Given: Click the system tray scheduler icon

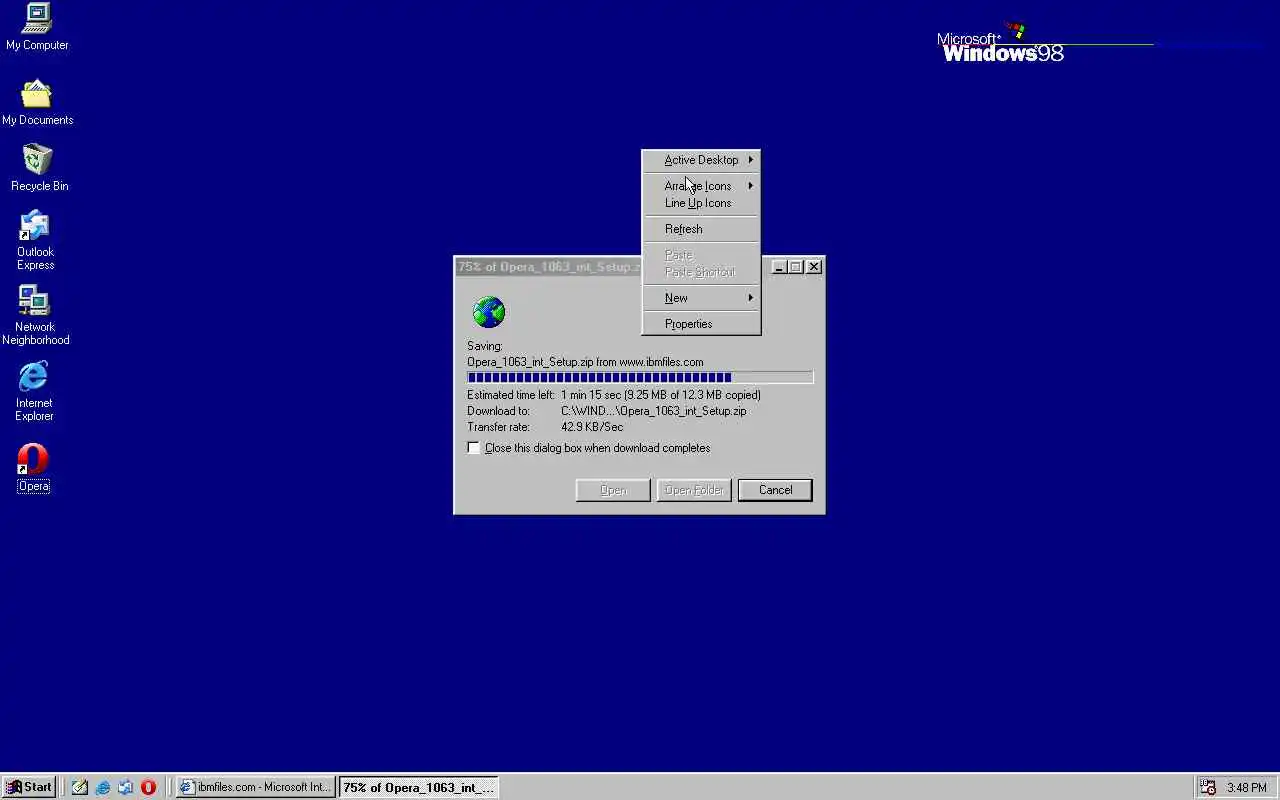Looking at the screenshot, I should point(1208,787).
